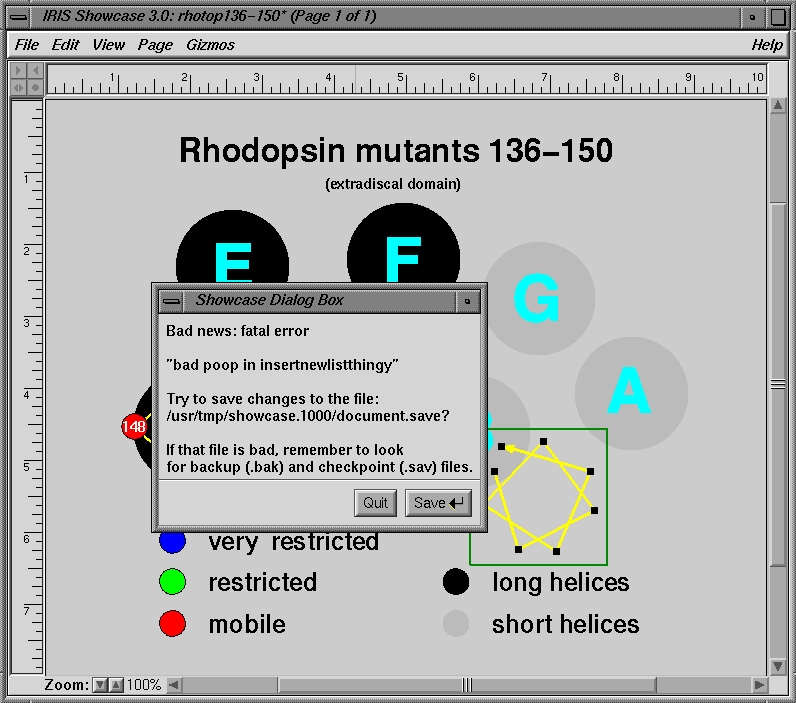This screenshot has width=796, height=703.
Task: Click the main window maximize square button
Action: coord(778,17)
